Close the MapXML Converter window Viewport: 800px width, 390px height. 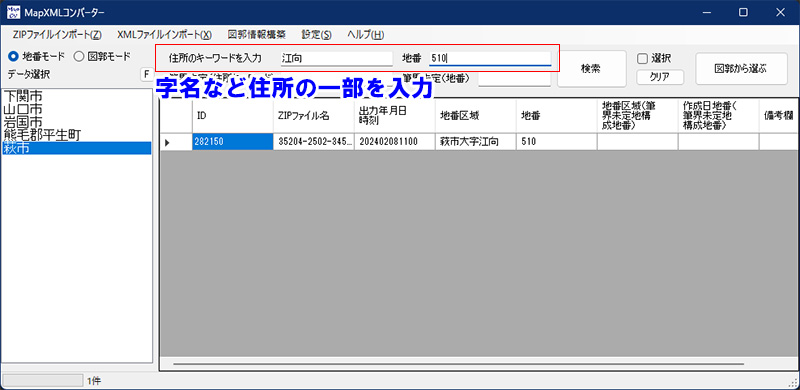coord(781,12)
